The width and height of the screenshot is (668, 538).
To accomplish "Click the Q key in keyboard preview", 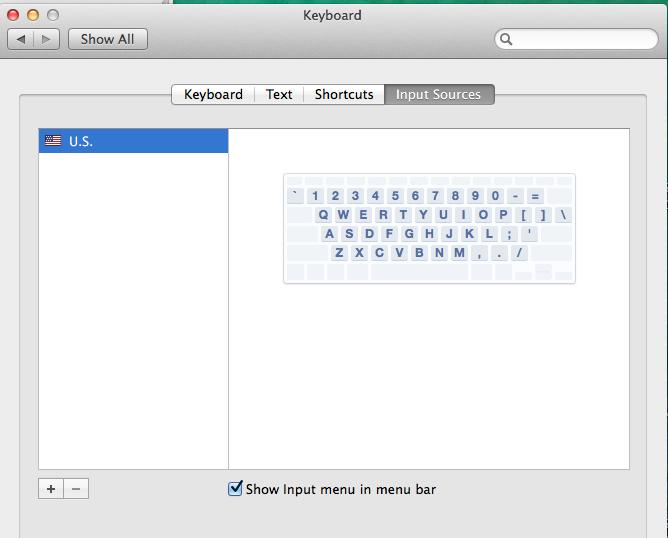I will 324,215.
